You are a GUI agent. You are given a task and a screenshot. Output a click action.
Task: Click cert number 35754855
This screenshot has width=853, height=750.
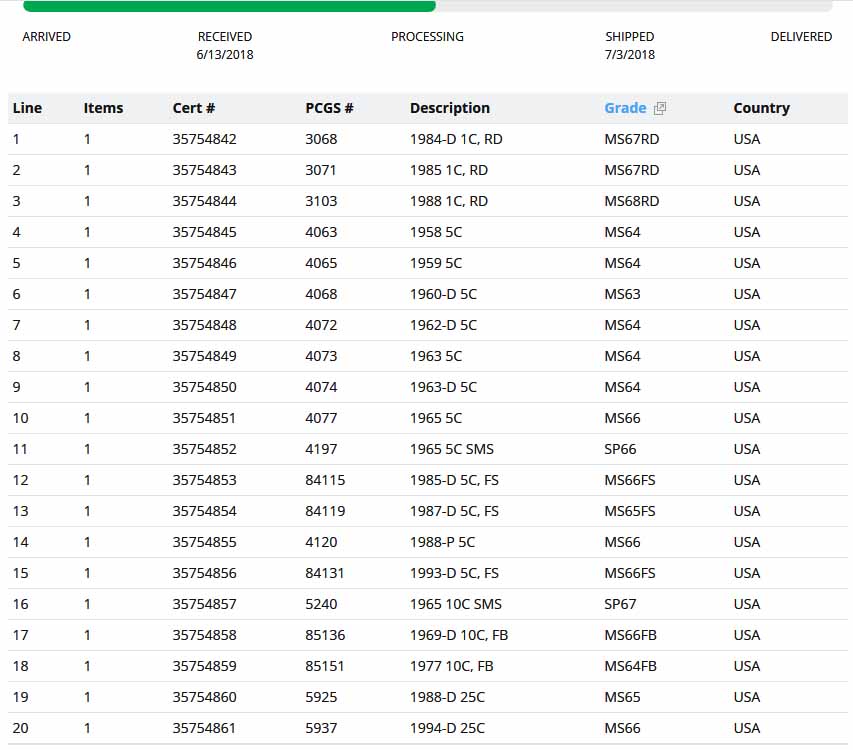205,542
